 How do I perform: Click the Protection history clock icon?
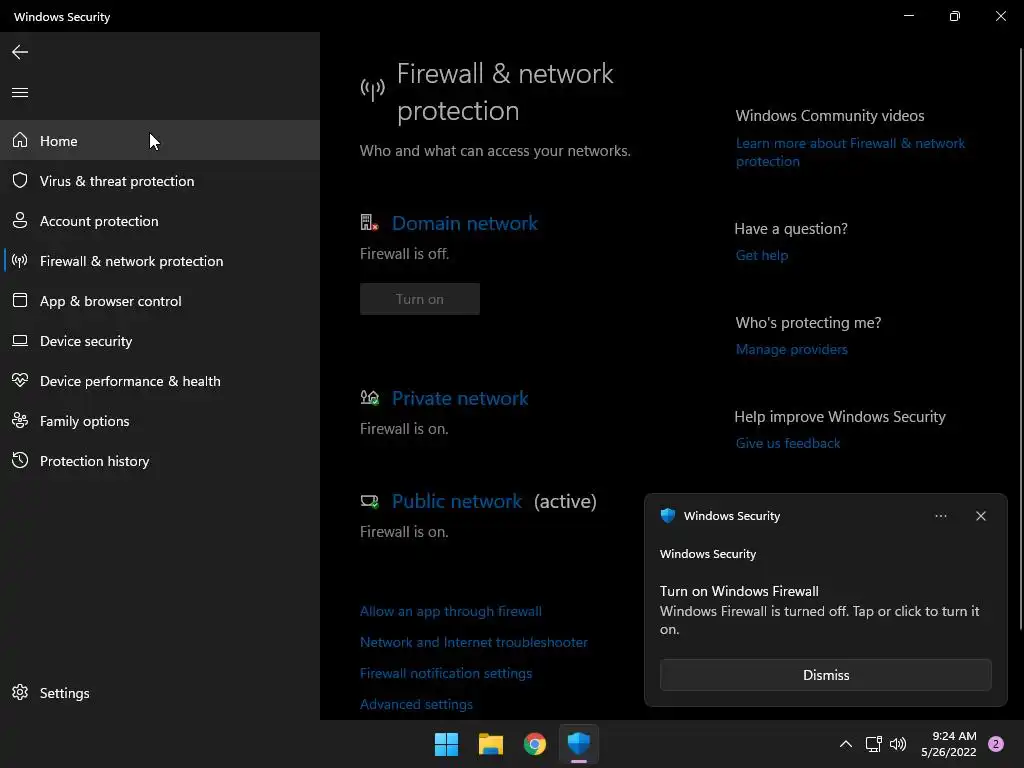click(x=20, y=461)
